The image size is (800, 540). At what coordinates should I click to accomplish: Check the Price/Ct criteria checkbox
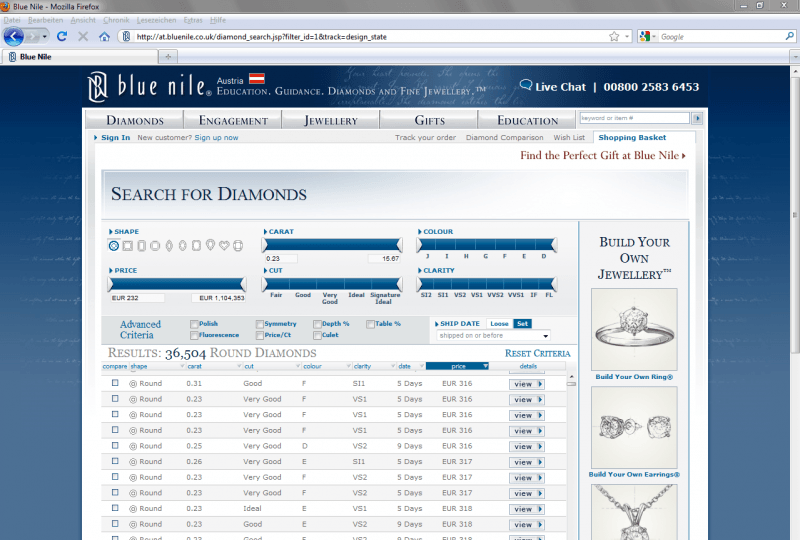tap(260, 335)
